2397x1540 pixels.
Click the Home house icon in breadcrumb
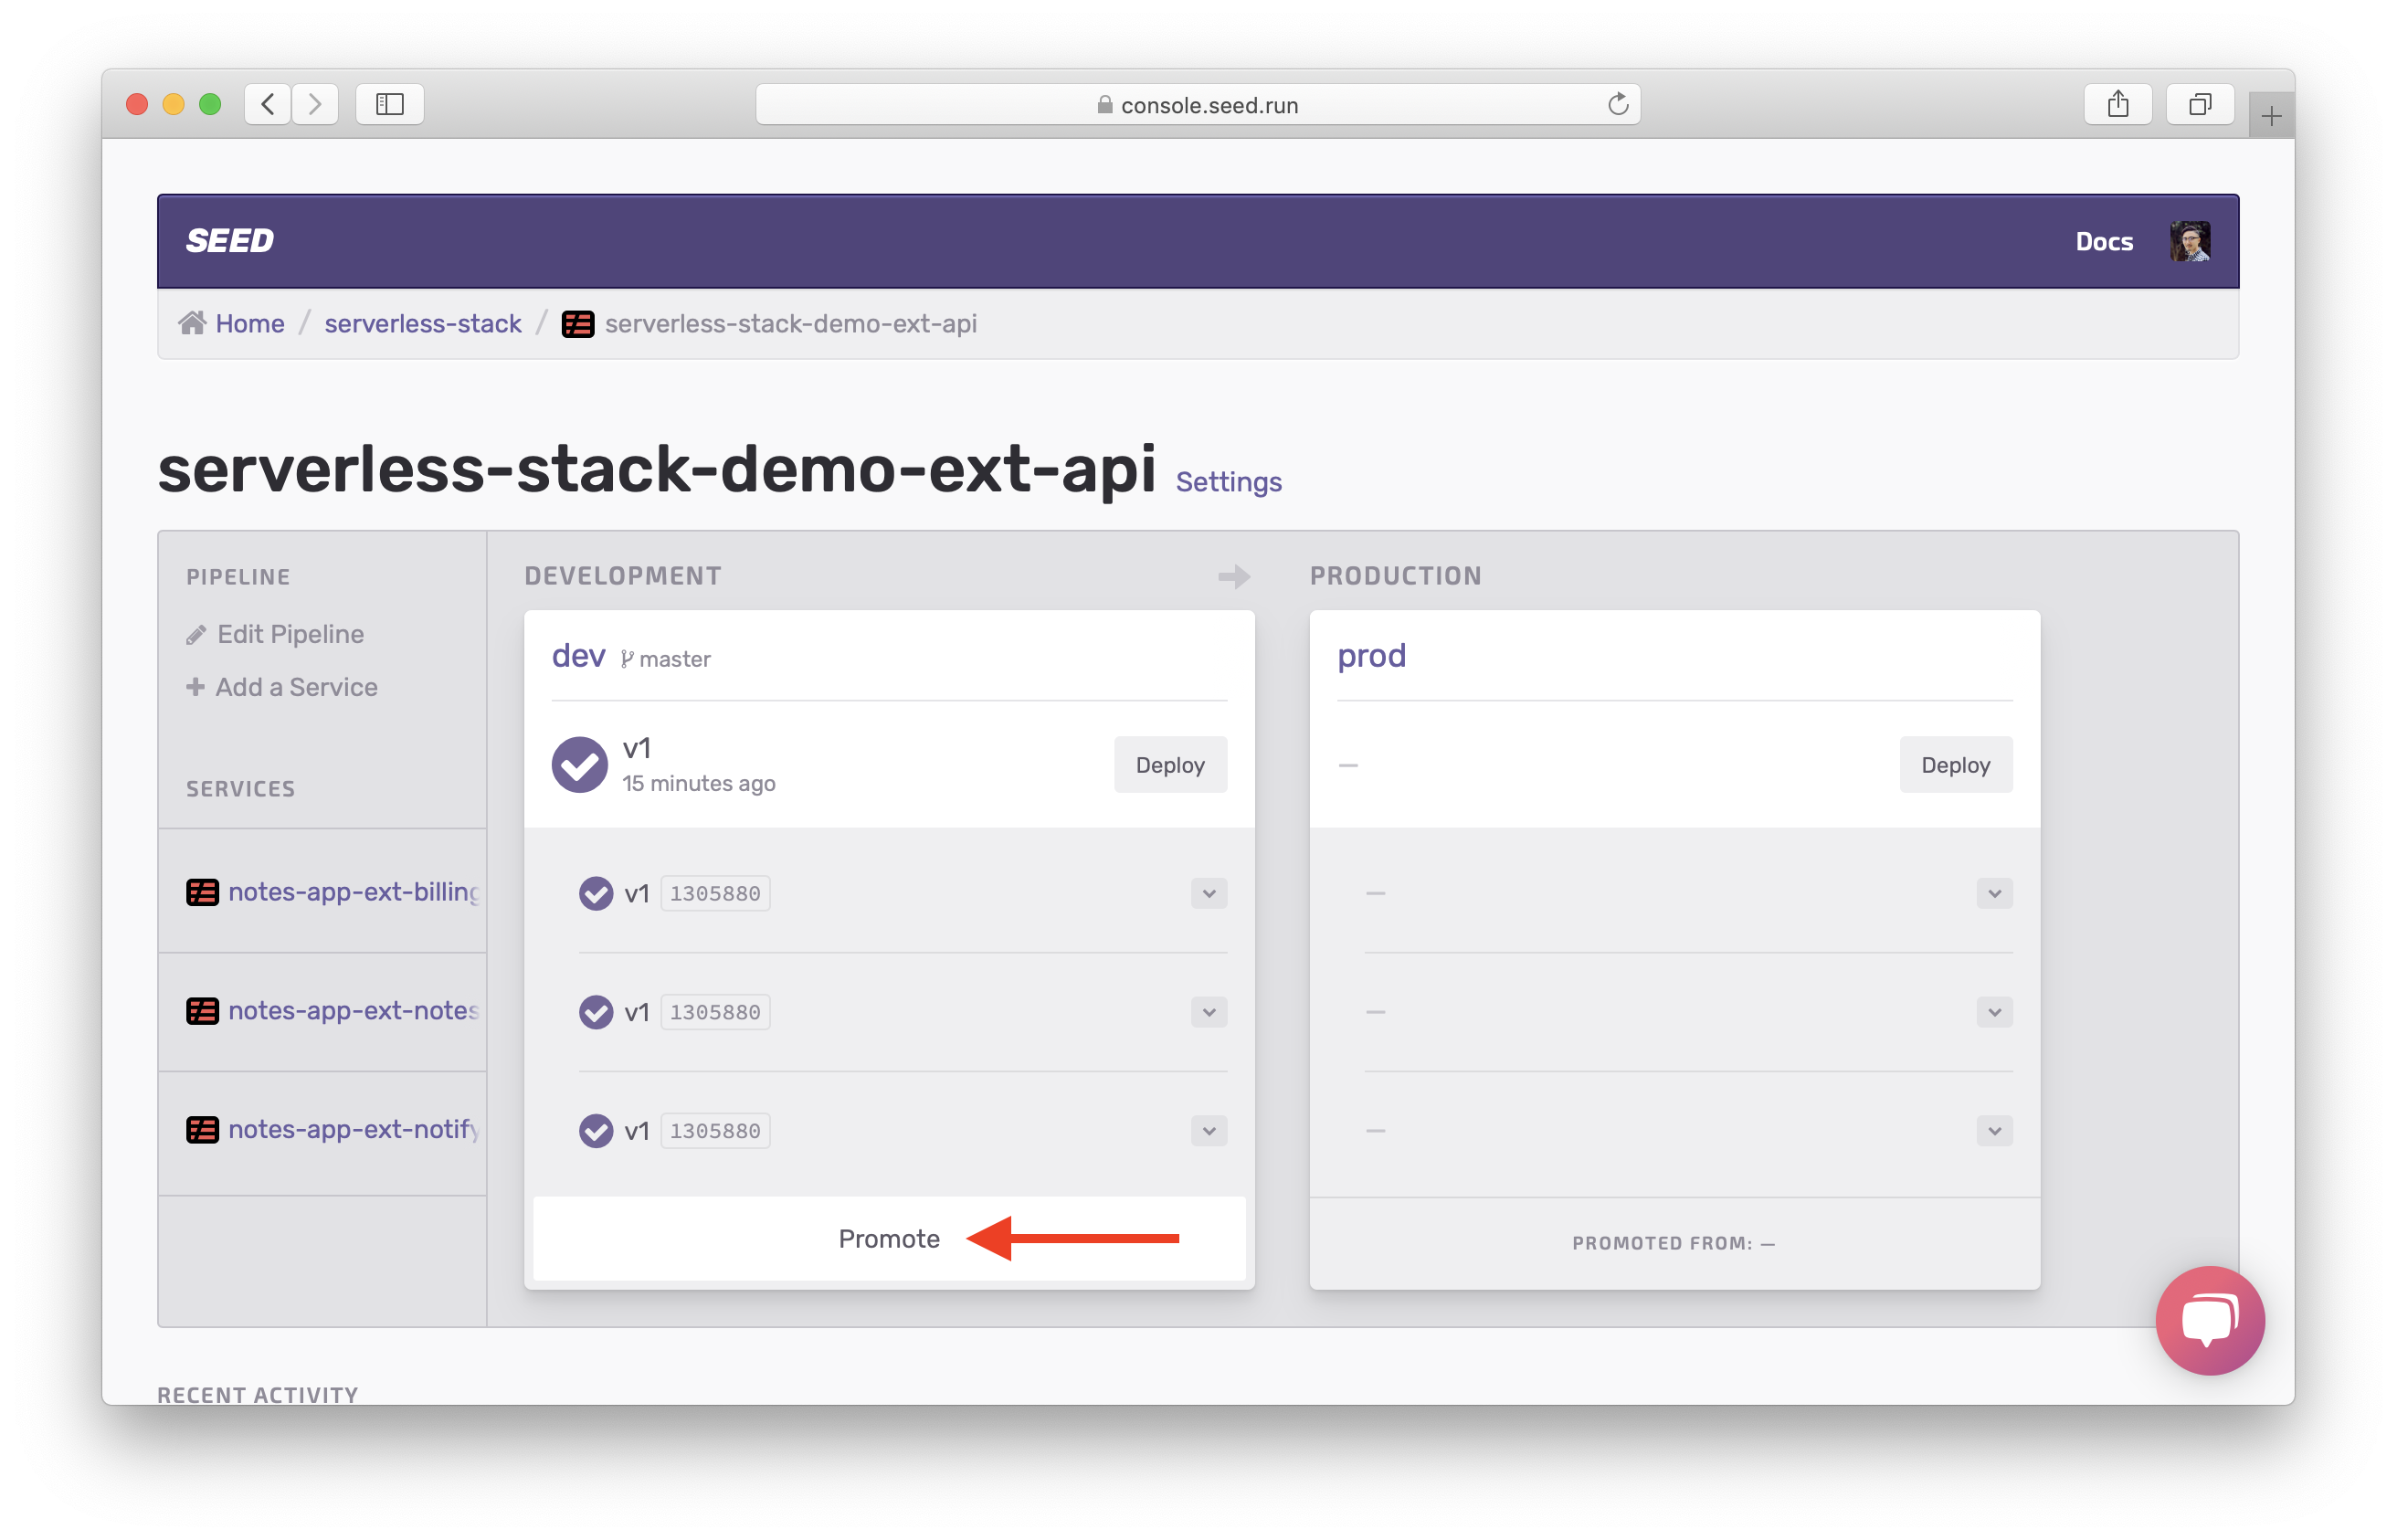(192, 323)
